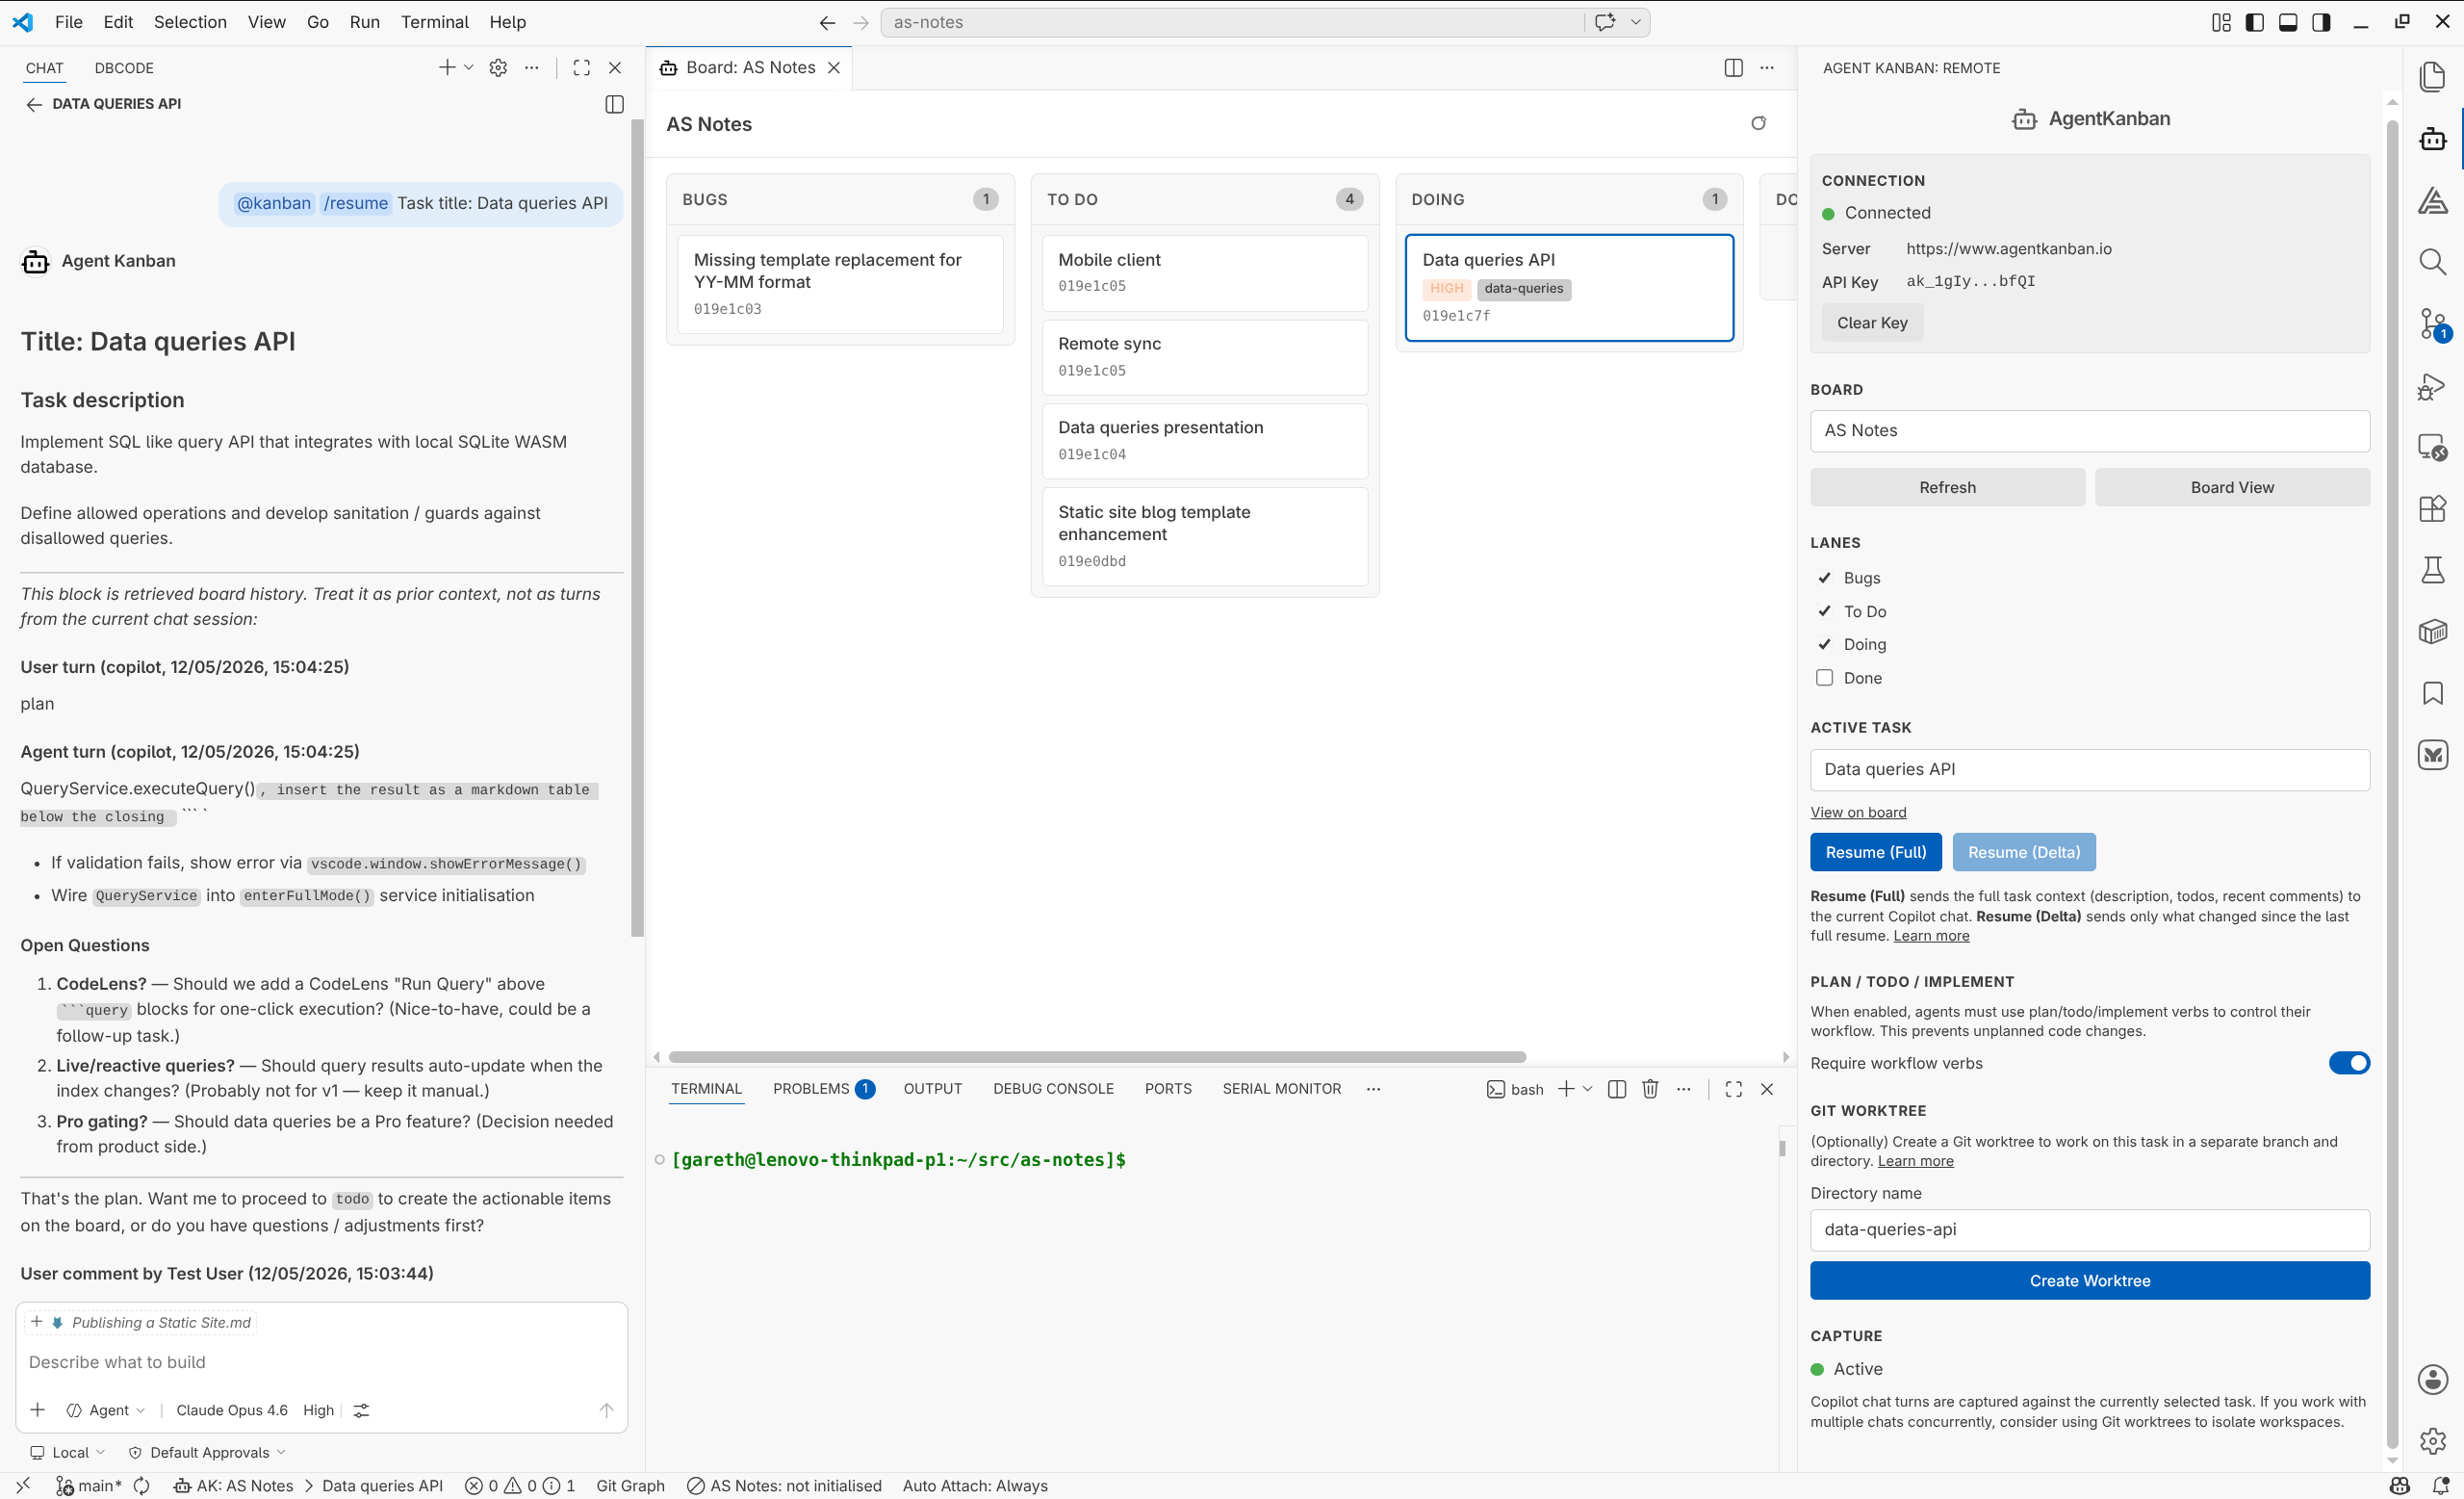Screen dimensions: 2464x1499
Task: Maximize the terminal panel size
Action: [1733, 1089]
